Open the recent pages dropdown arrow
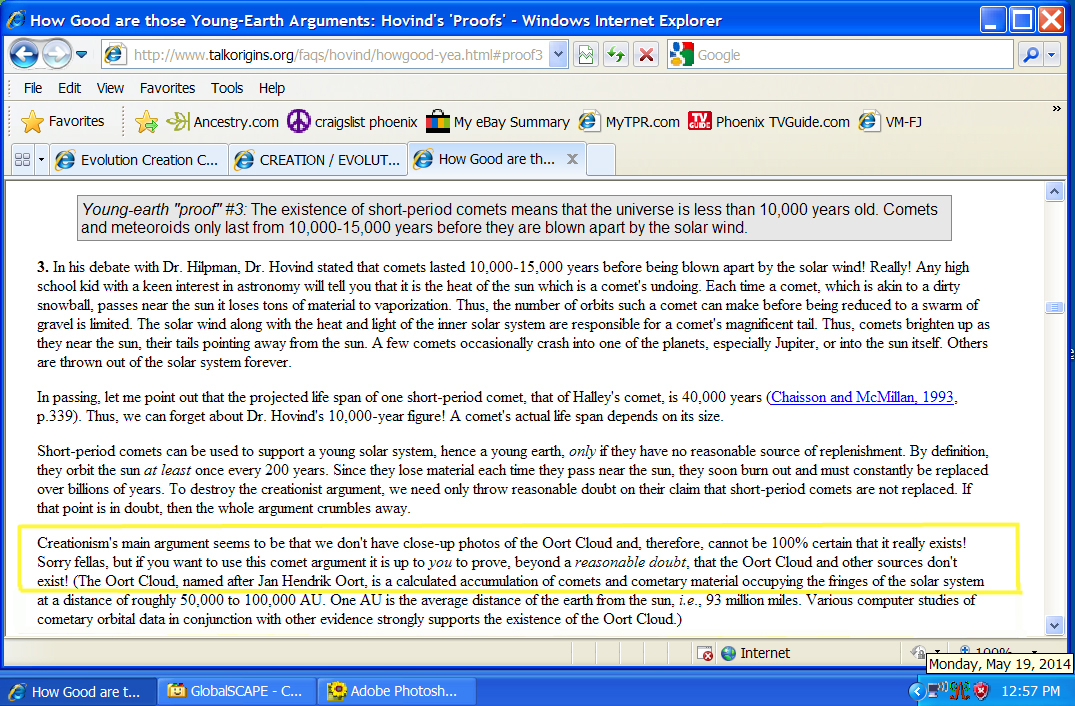1075x706 pixels. click(82, 55)
